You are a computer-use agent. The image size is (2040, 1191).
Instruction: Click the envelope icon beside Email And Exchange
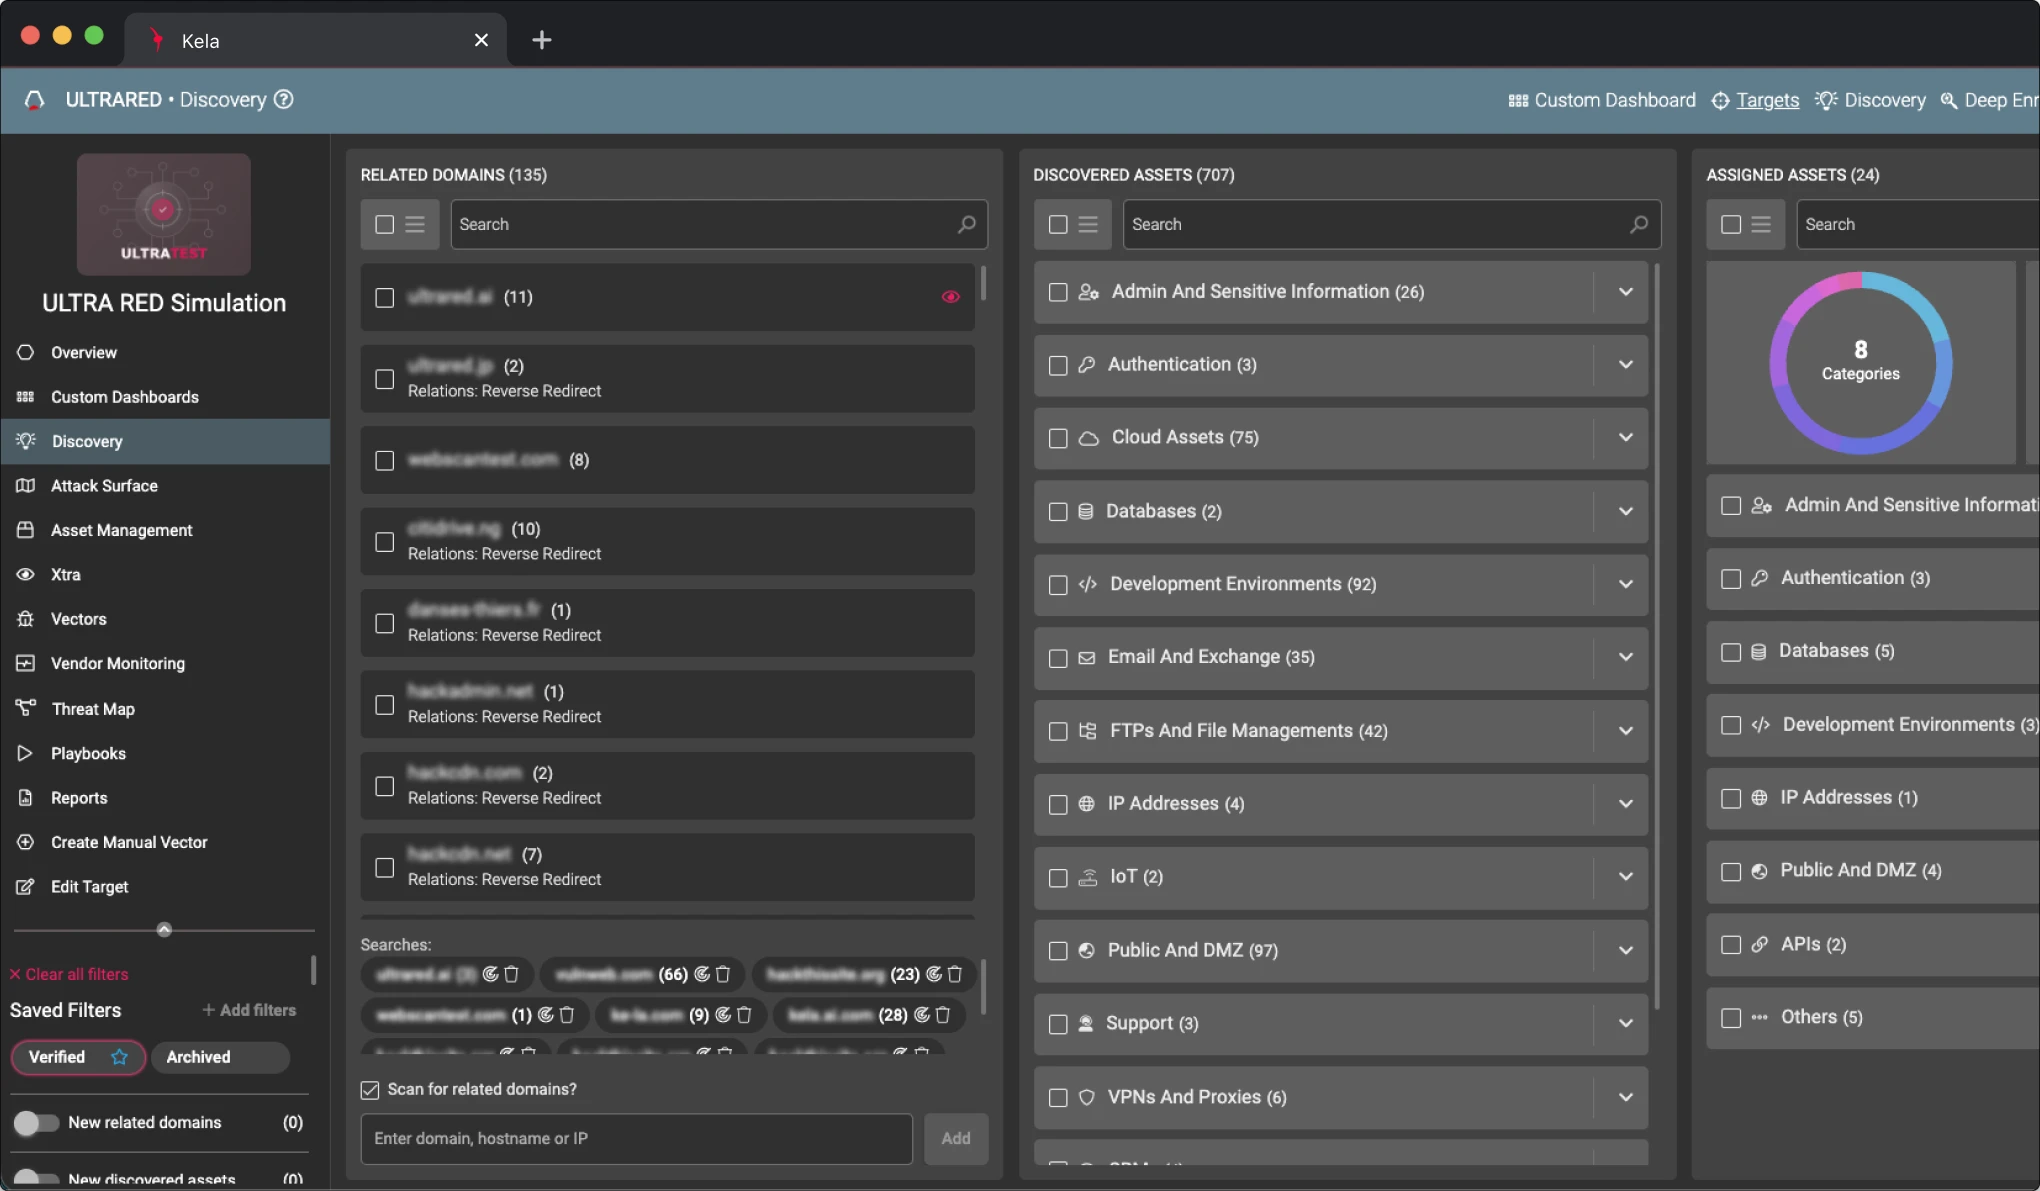click(x=1087, y=658)
